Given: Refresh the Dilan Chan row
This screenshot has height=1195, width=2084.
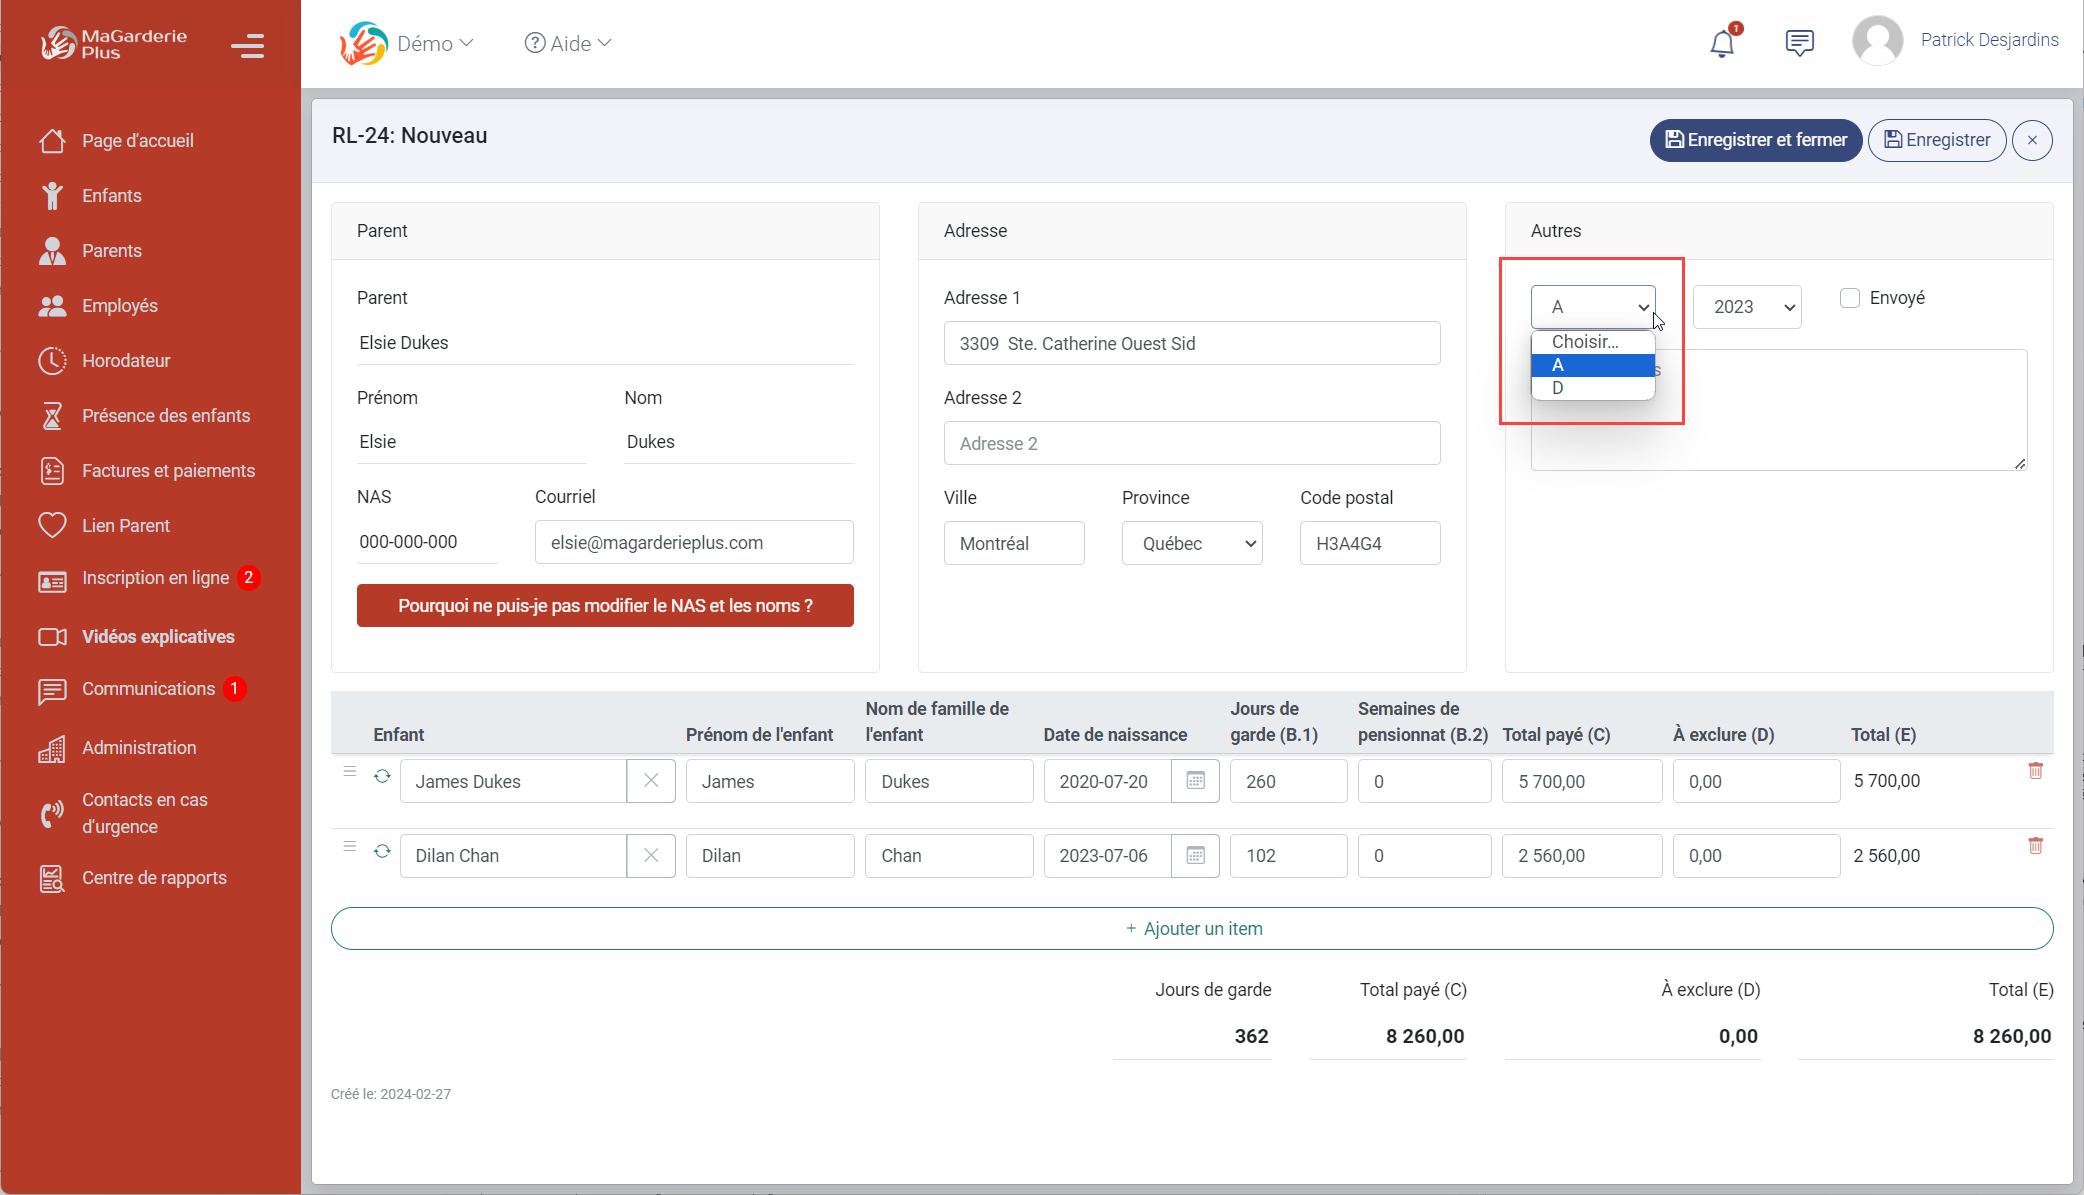Looking at the screenshot, I should (x=382, y=851).
